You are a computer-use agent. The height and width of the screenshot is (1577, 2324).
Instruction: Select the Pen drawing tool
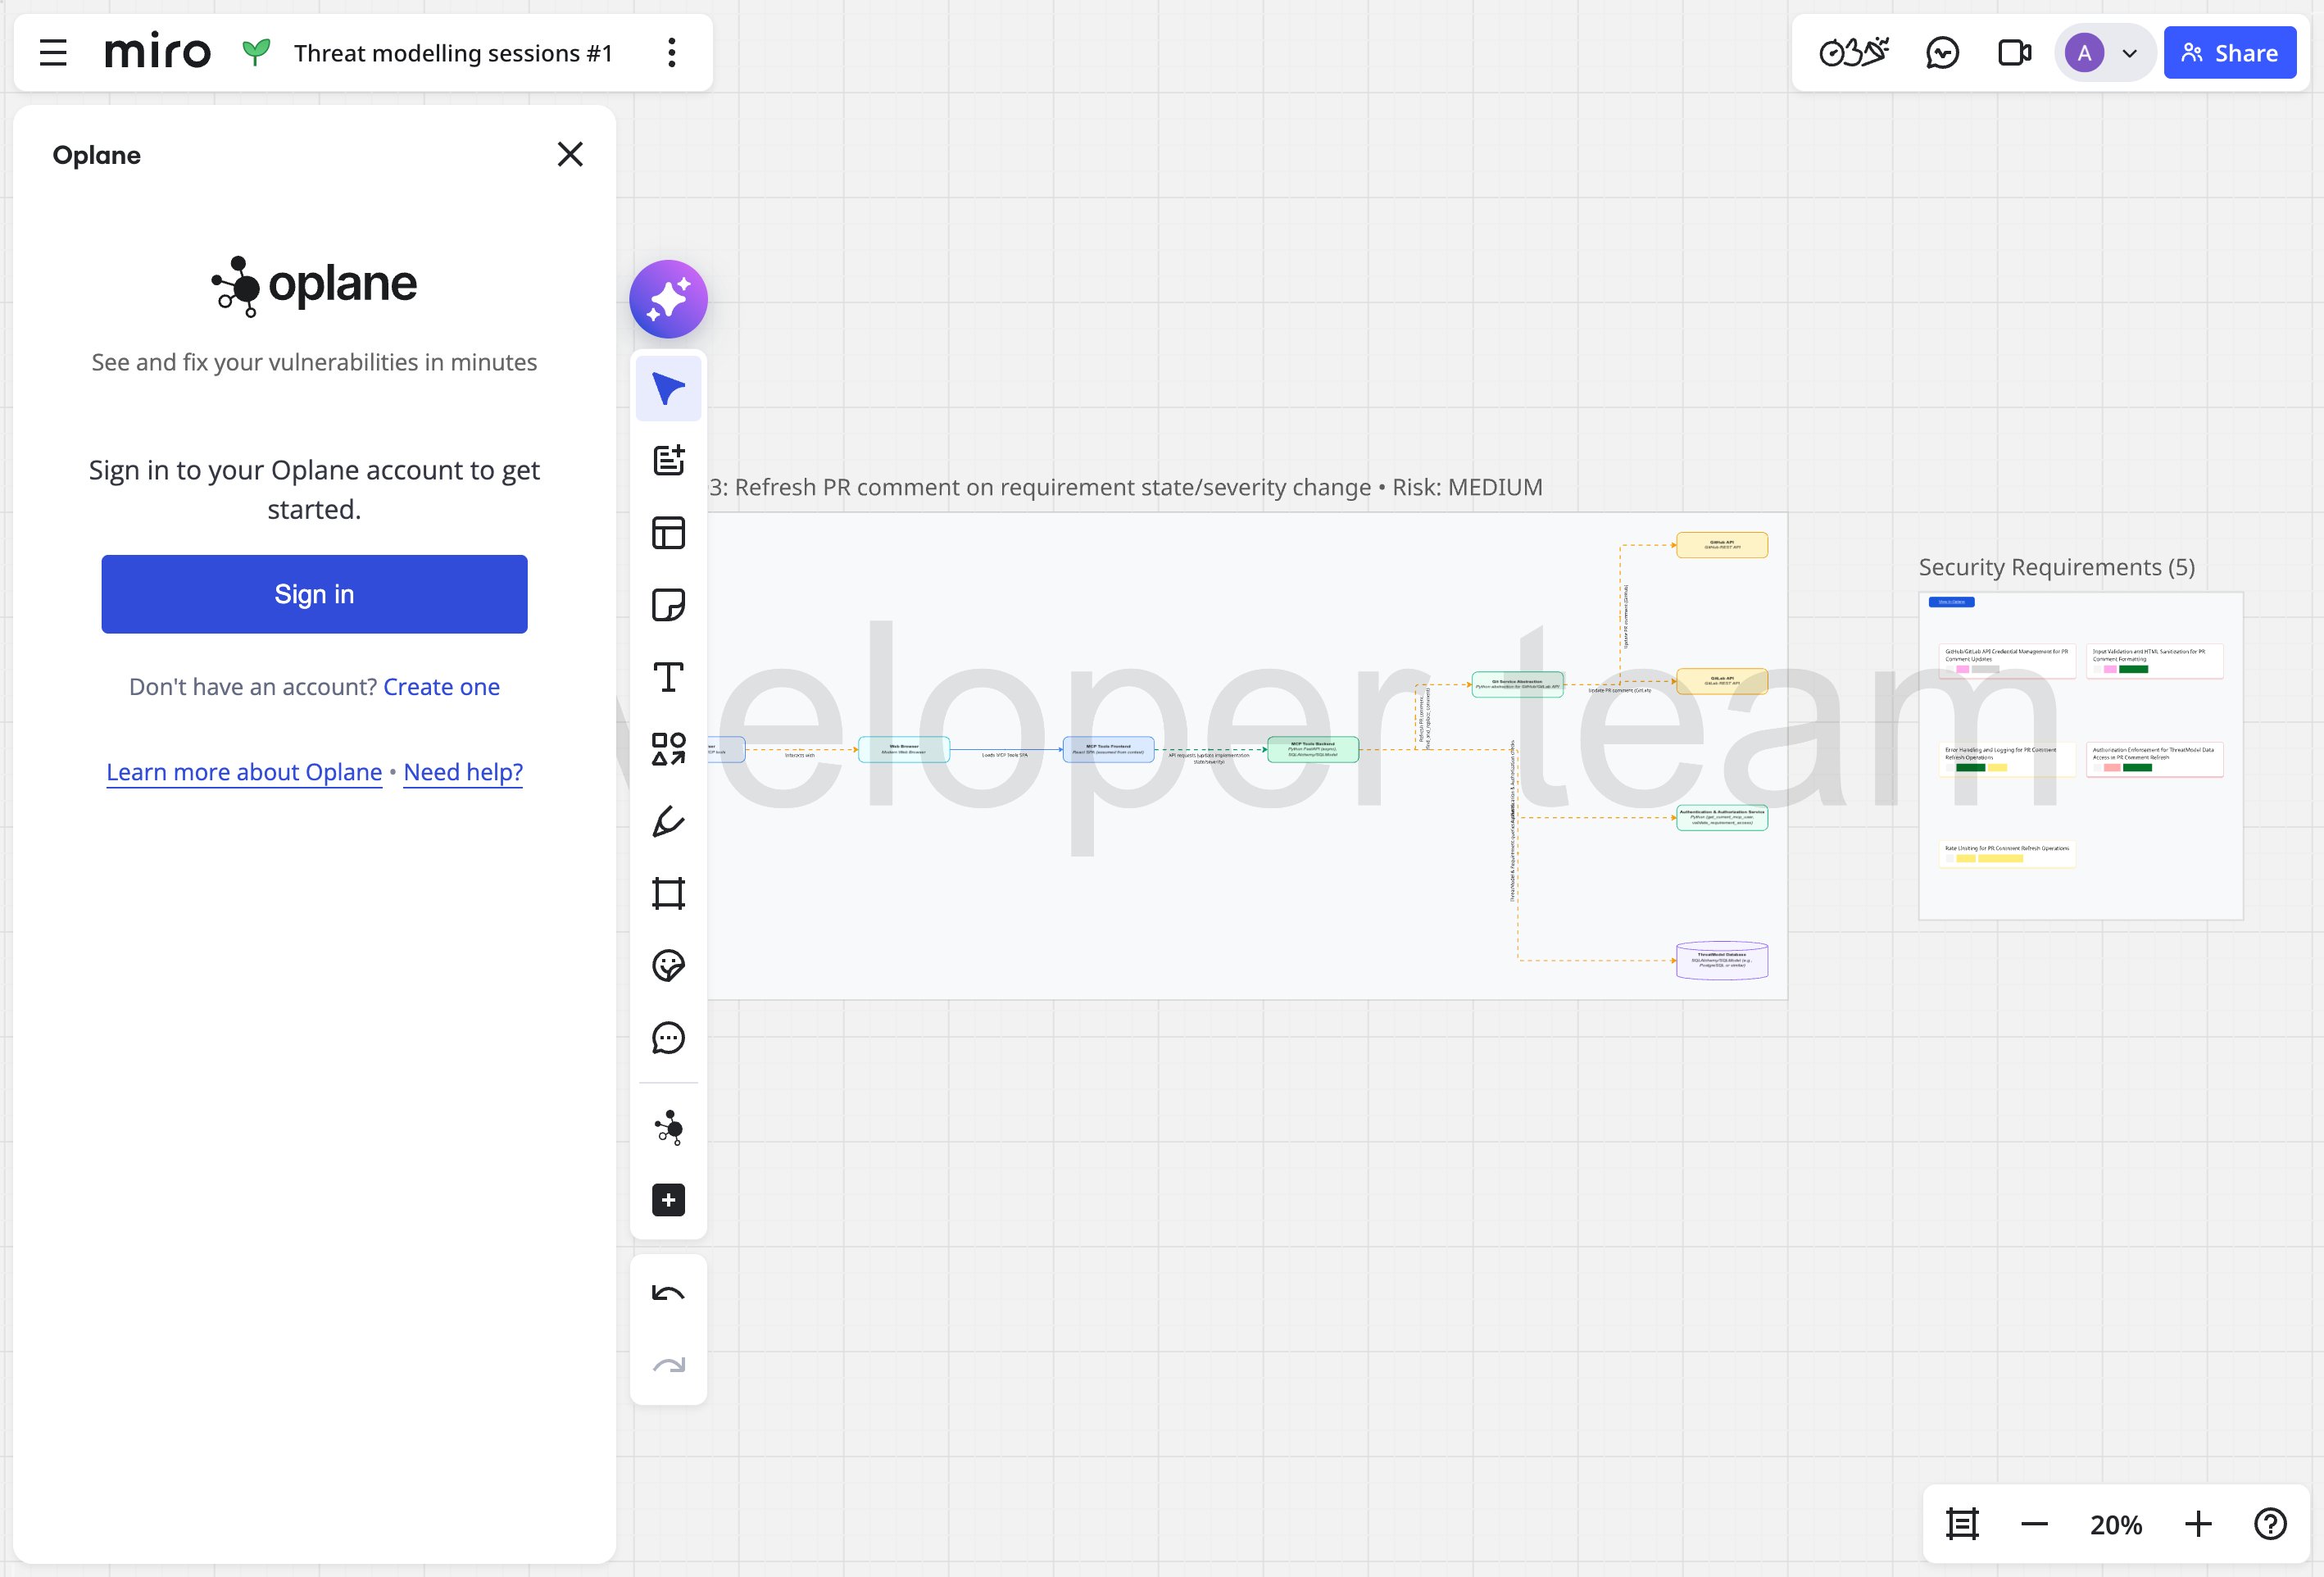pos(668,821)
